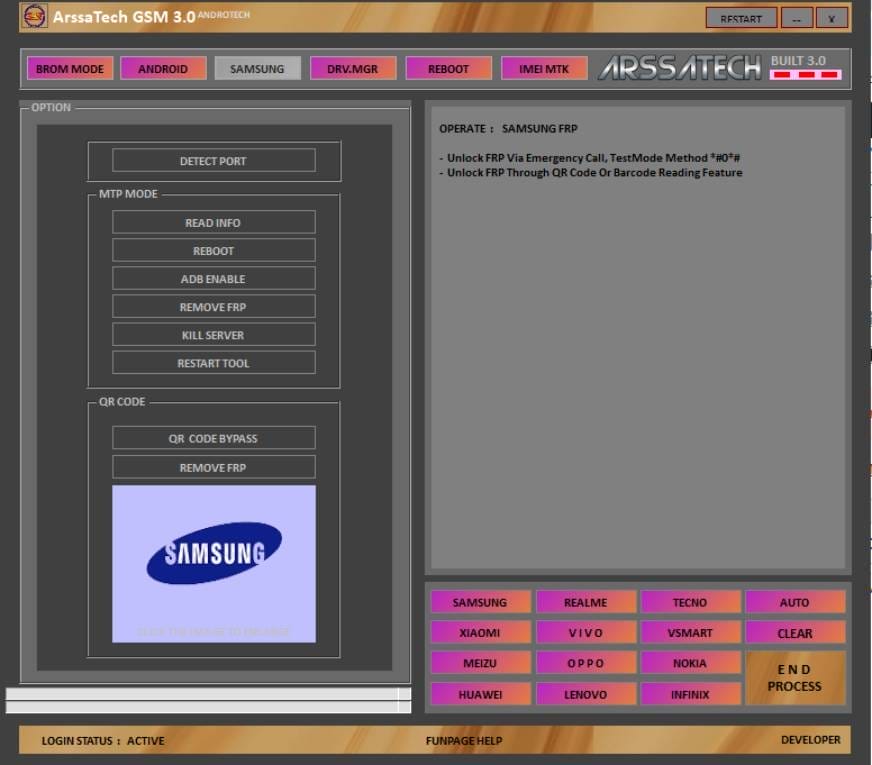Run READ INFO in MTP Mode
This screenshot has width=872, height=765.
[213, 222]
